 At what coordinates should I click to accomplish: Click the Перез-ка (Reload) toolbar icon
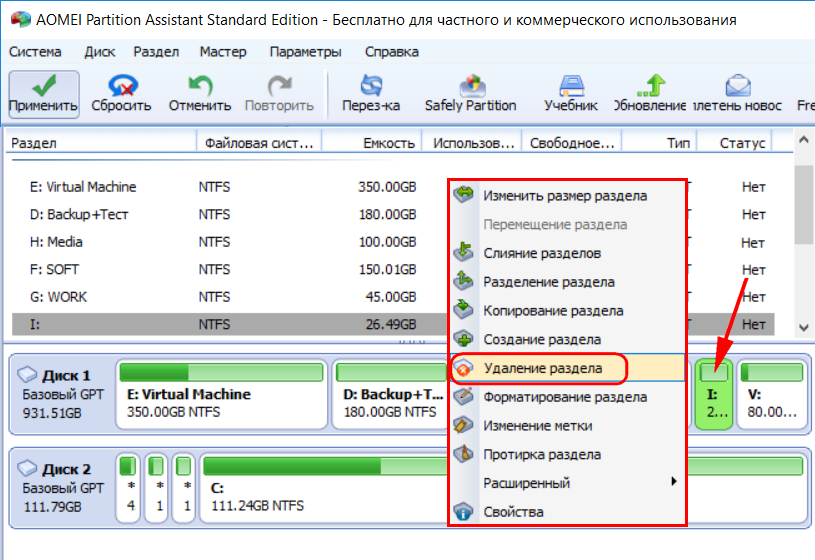click(x=371, y=92)
